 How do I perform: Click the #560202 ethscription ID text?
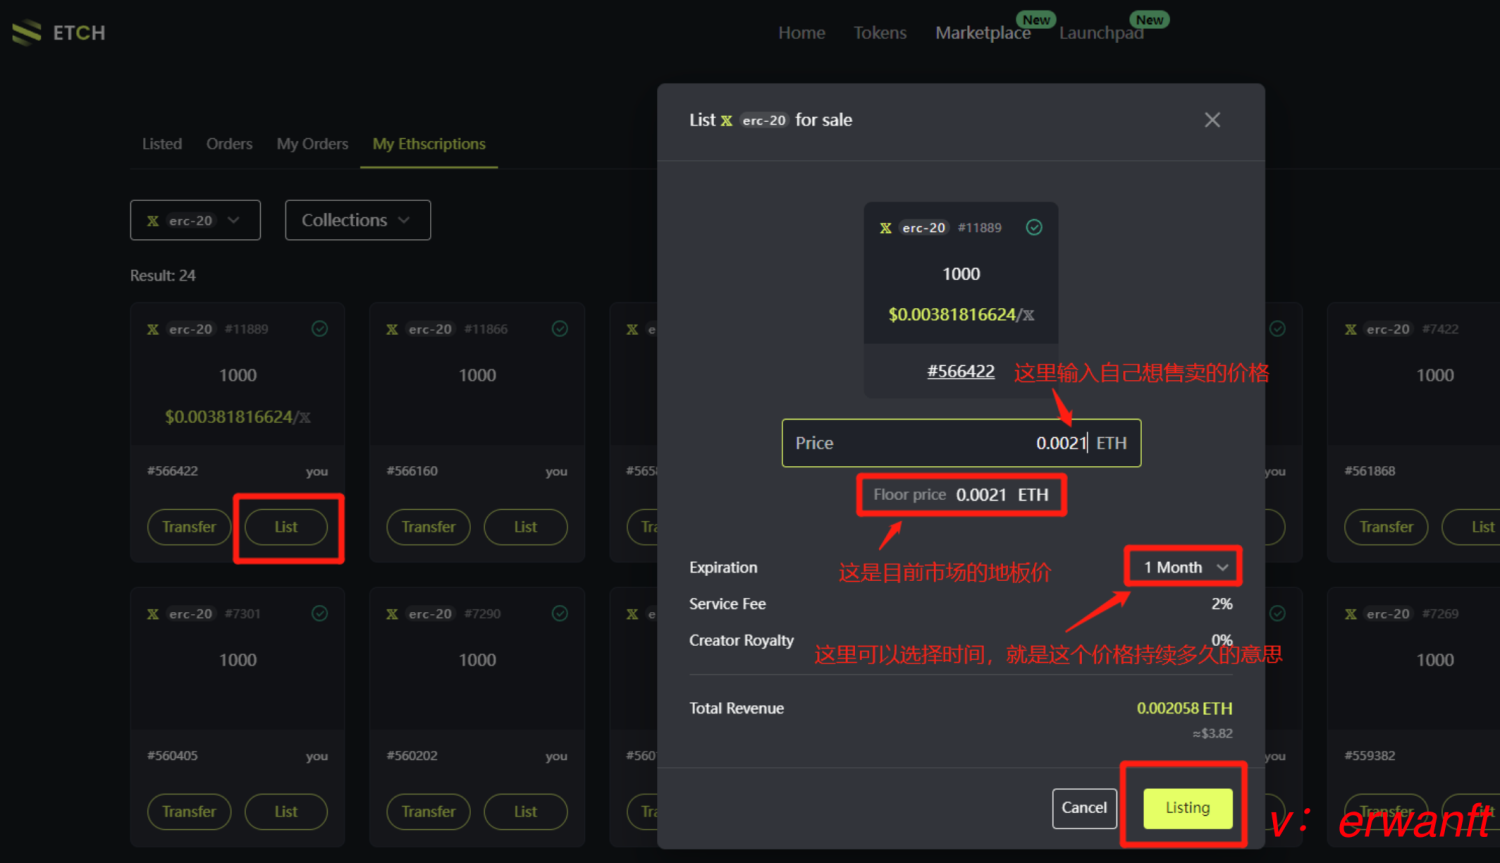[412, 756]
